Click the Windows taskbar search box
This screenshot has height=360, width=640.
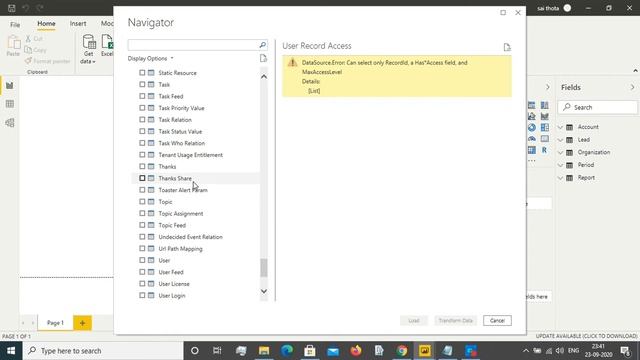click(103, 351)
